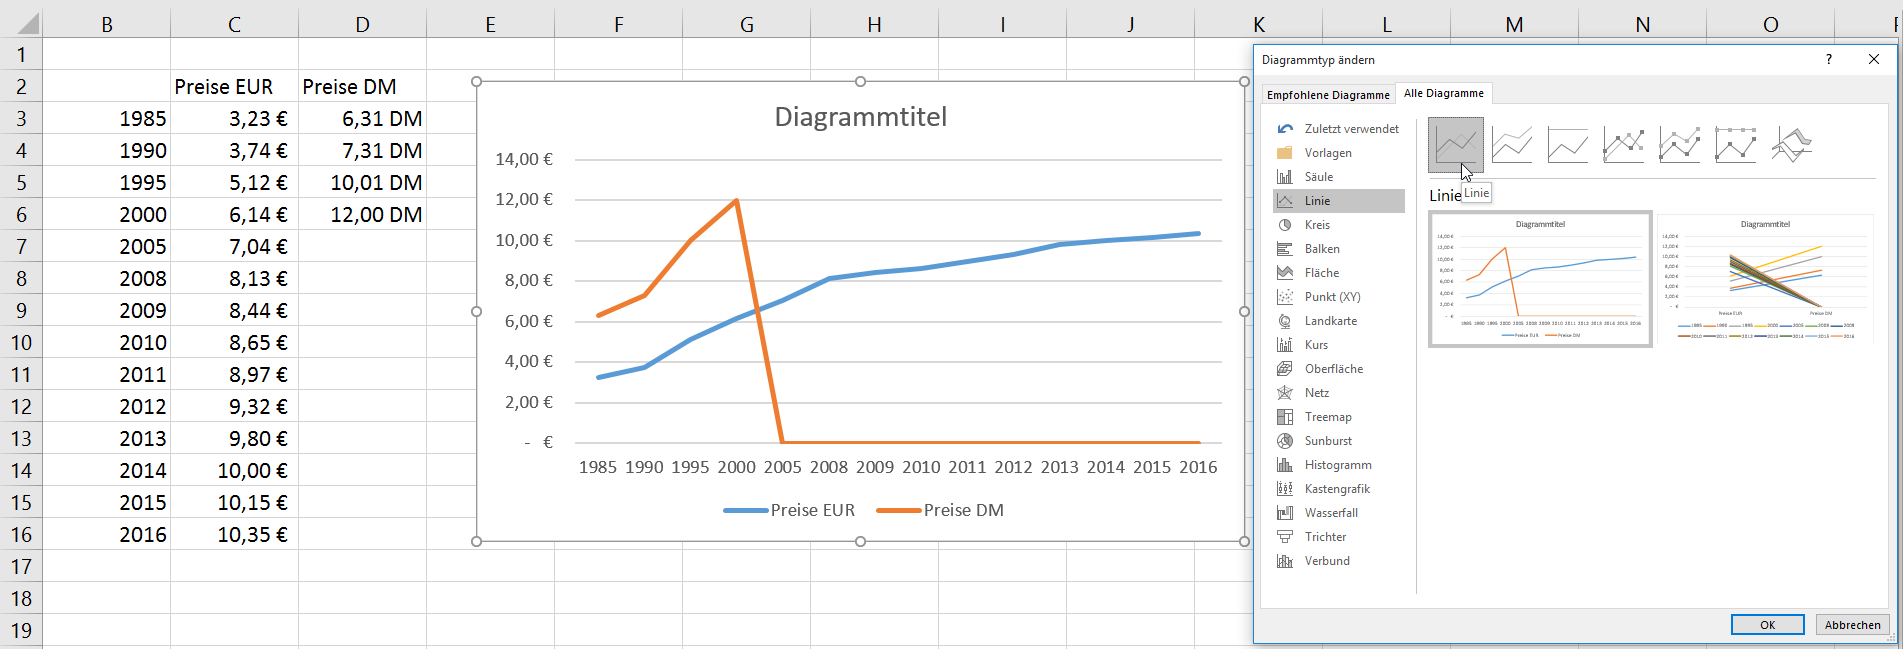Select the 100% stacked line subtype icon
This screenshot has width=1903, height=649.
1567,145
